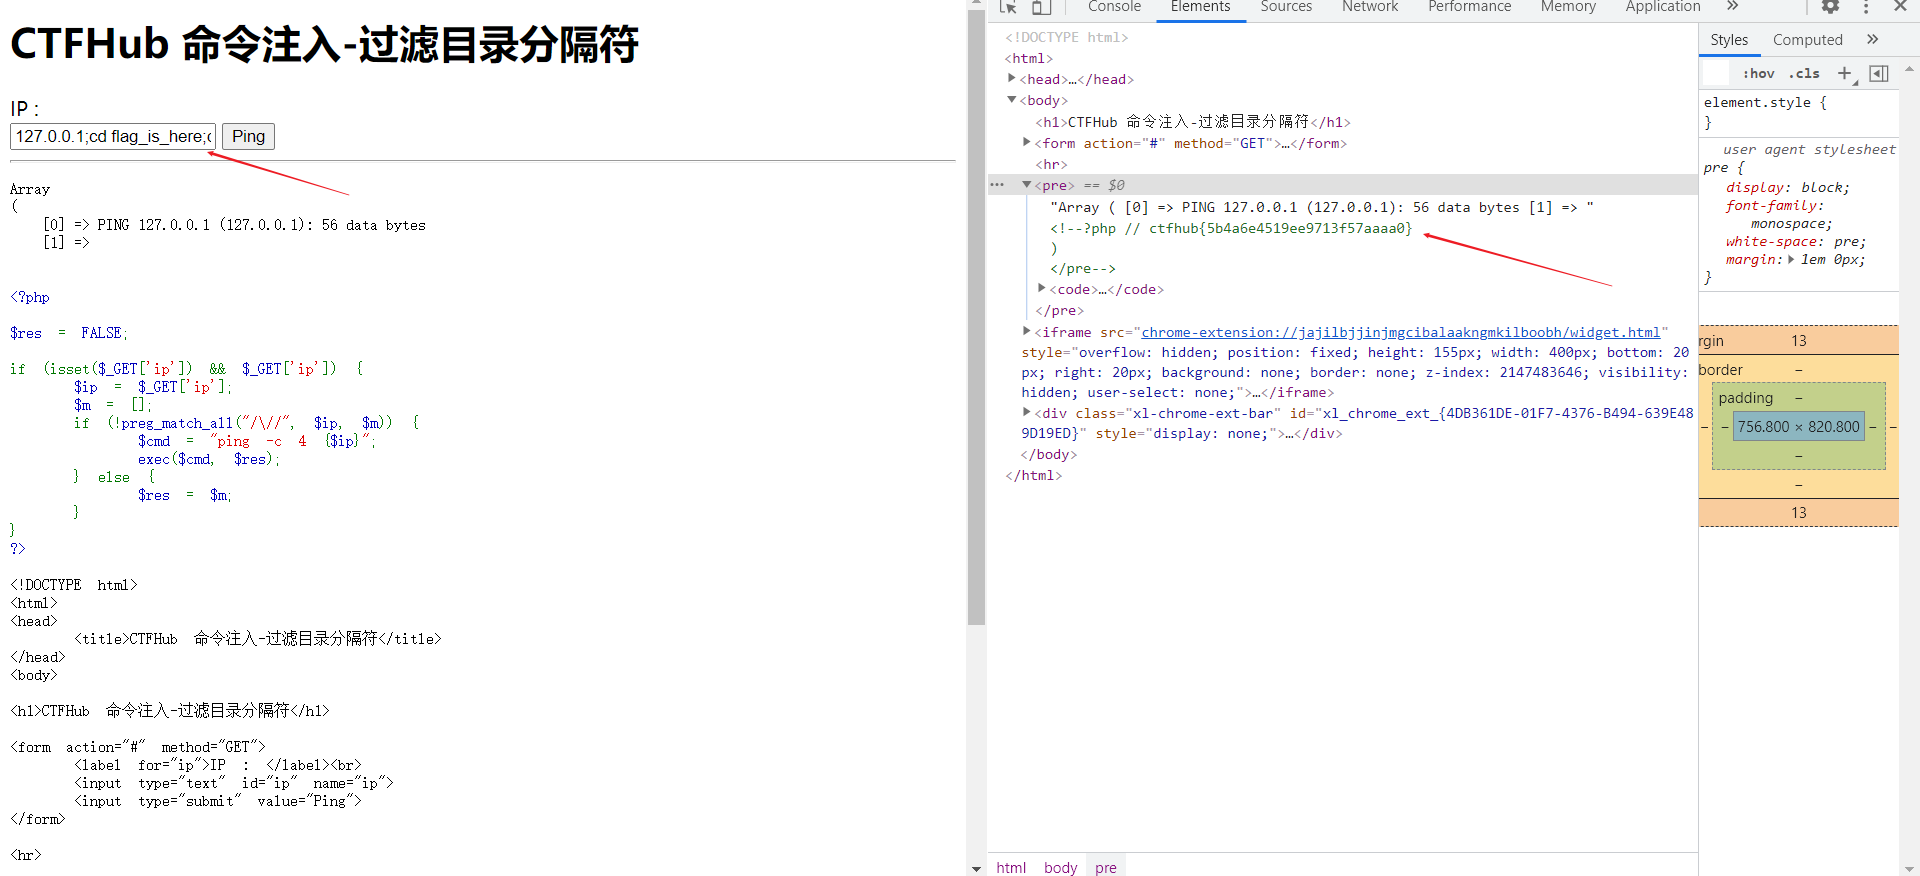Image resolution: width=1920 pixels, height=876 pixels.
Task: Expand the margin shorthand property arrow
Action: [x=1791, y=259]
